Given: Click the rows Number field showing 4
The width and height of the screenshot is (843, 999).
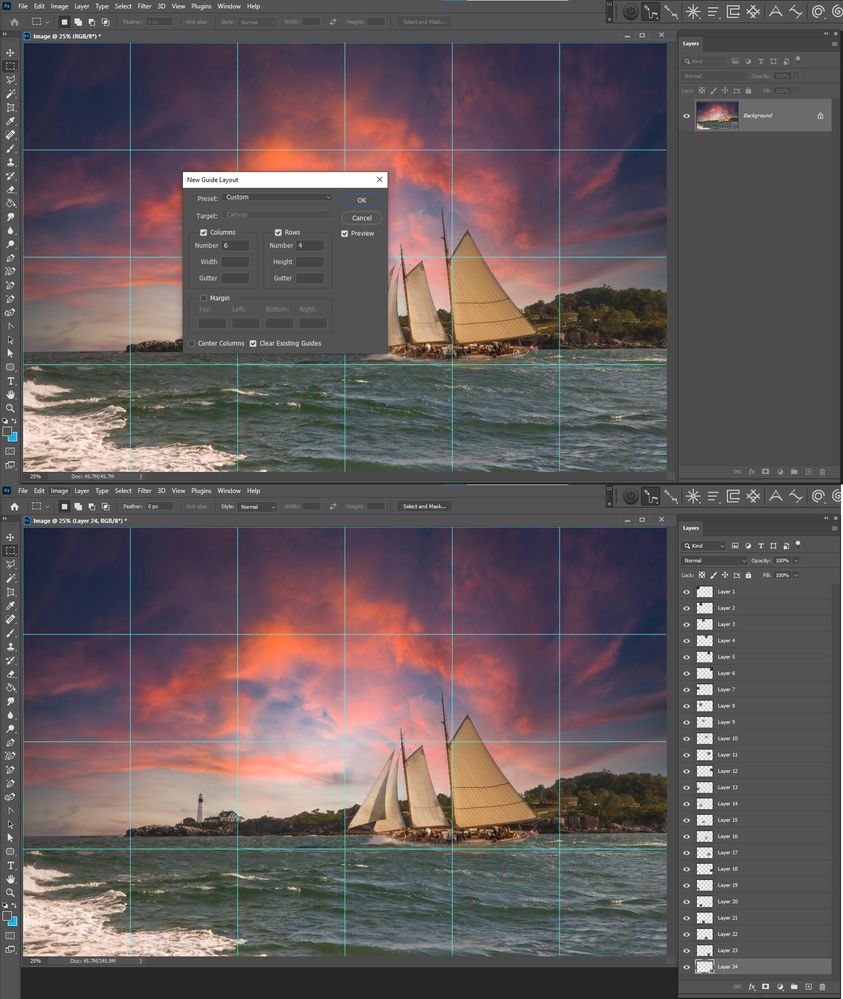Looking at the screenshot, I should [x=310, y=245].
